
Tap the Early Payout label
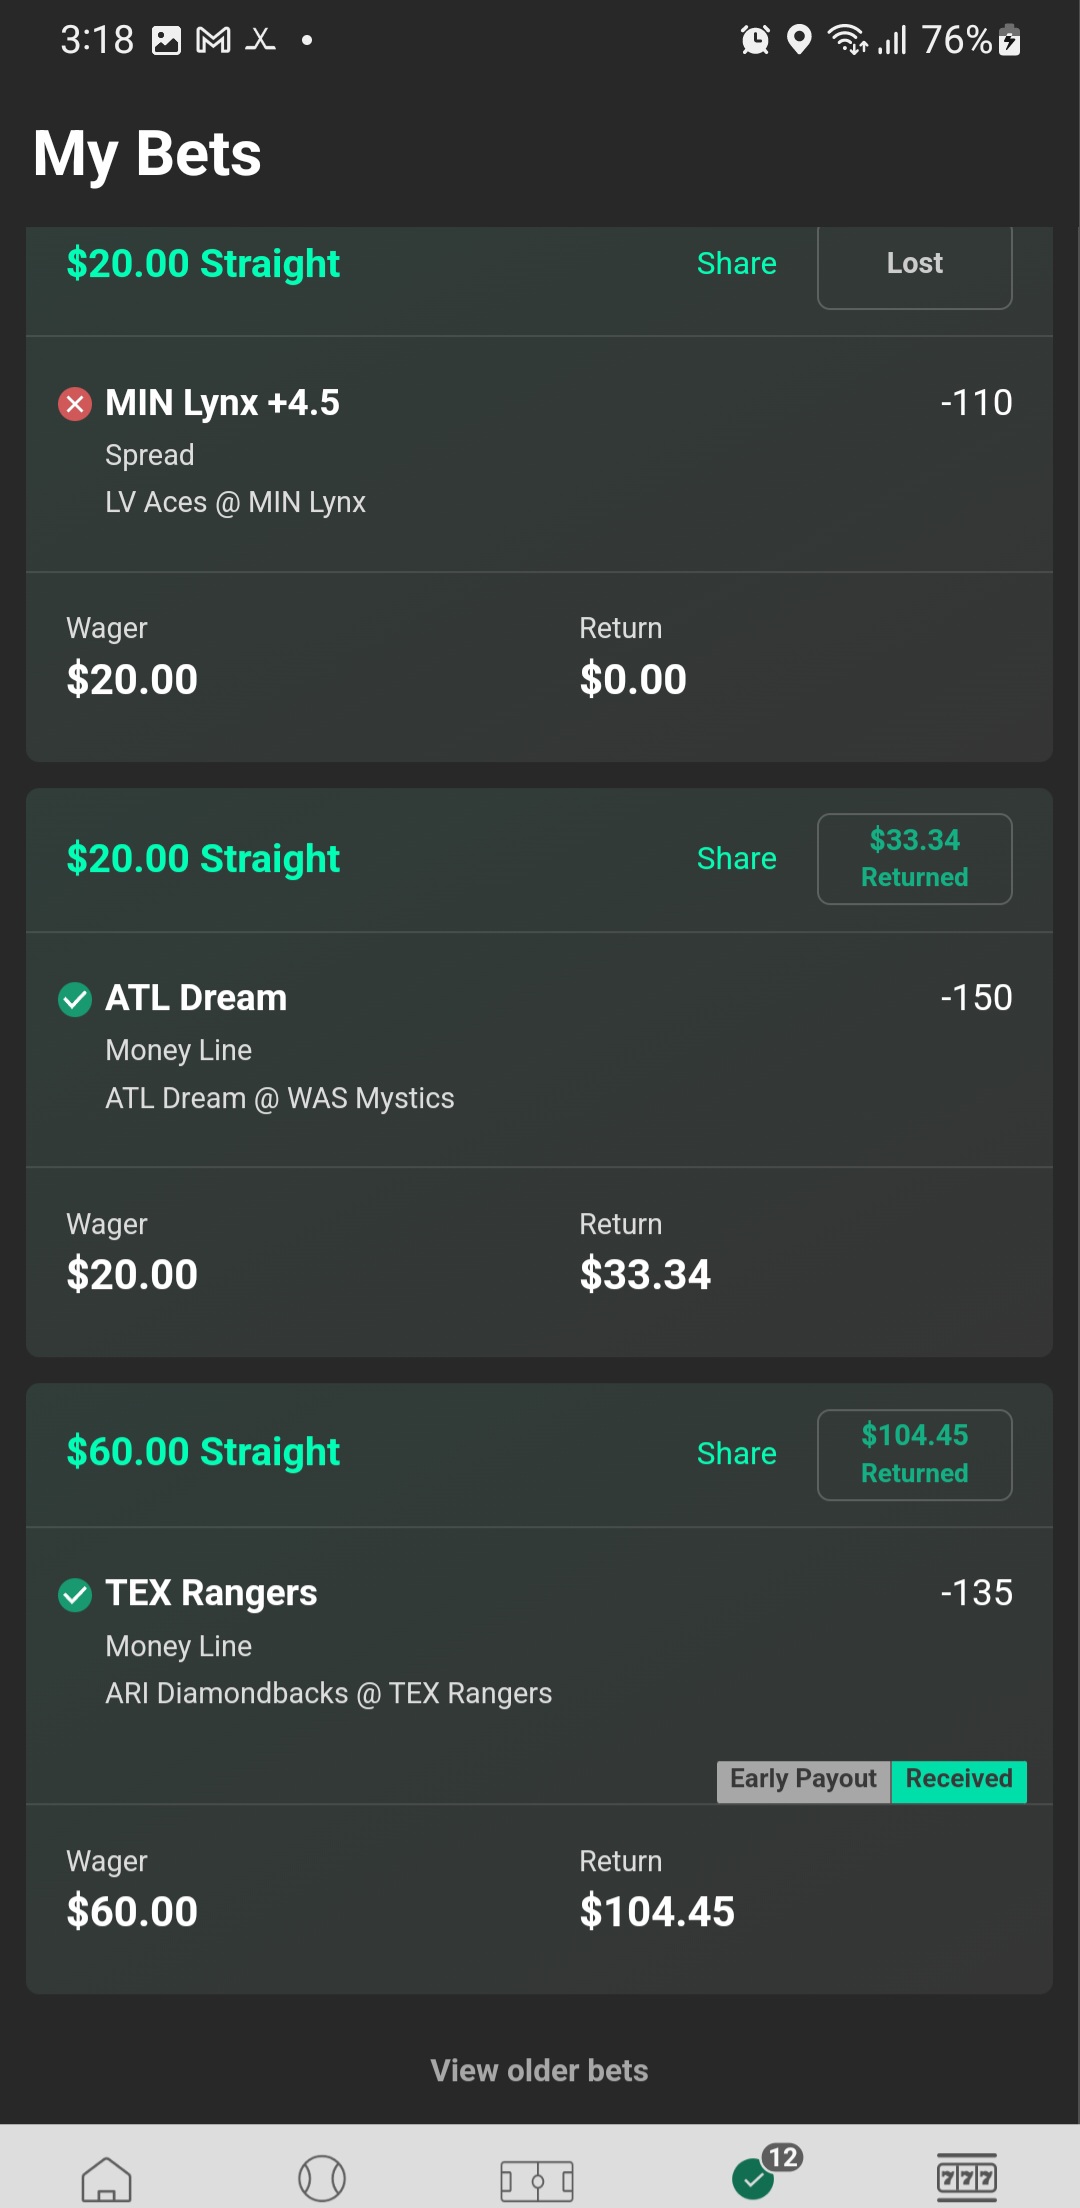point(803,1779)
